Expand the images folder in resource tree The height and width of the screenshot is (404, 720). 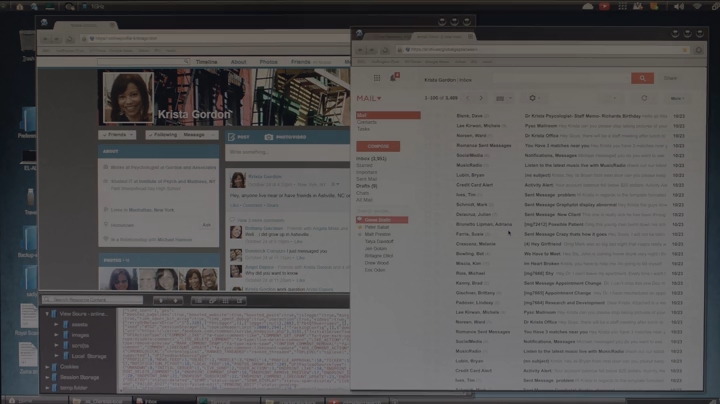[57, 335]
